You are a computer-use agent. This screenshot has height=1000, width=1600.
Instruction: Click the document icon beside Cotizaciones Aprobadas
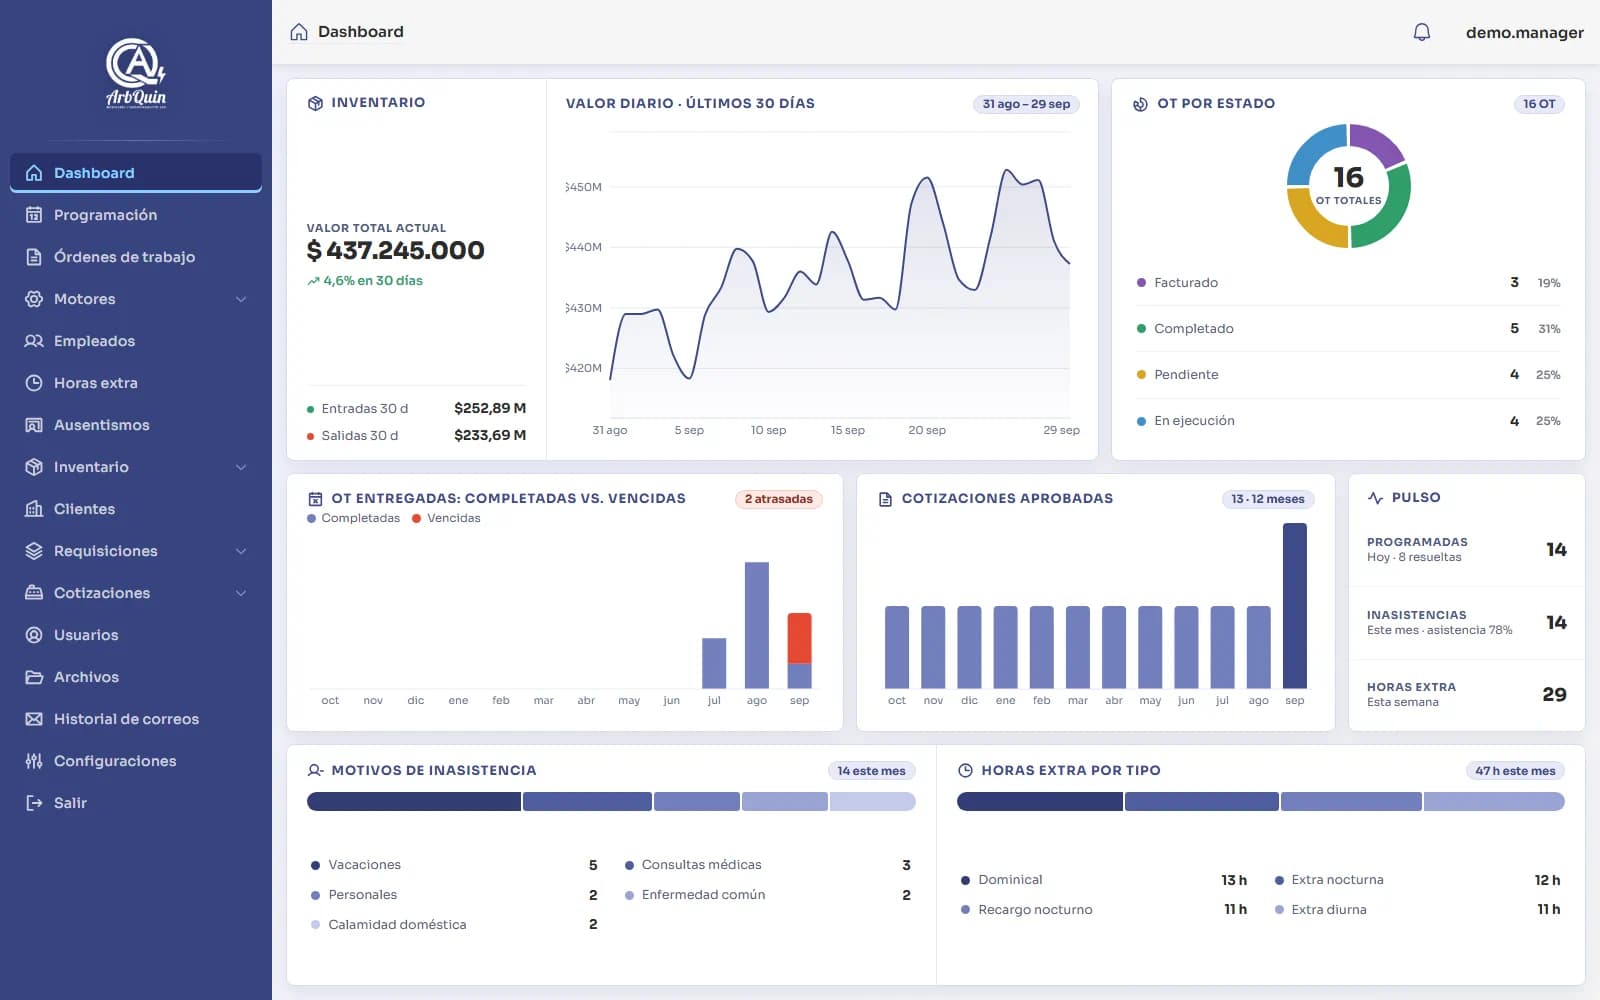[x=885, y=499]
